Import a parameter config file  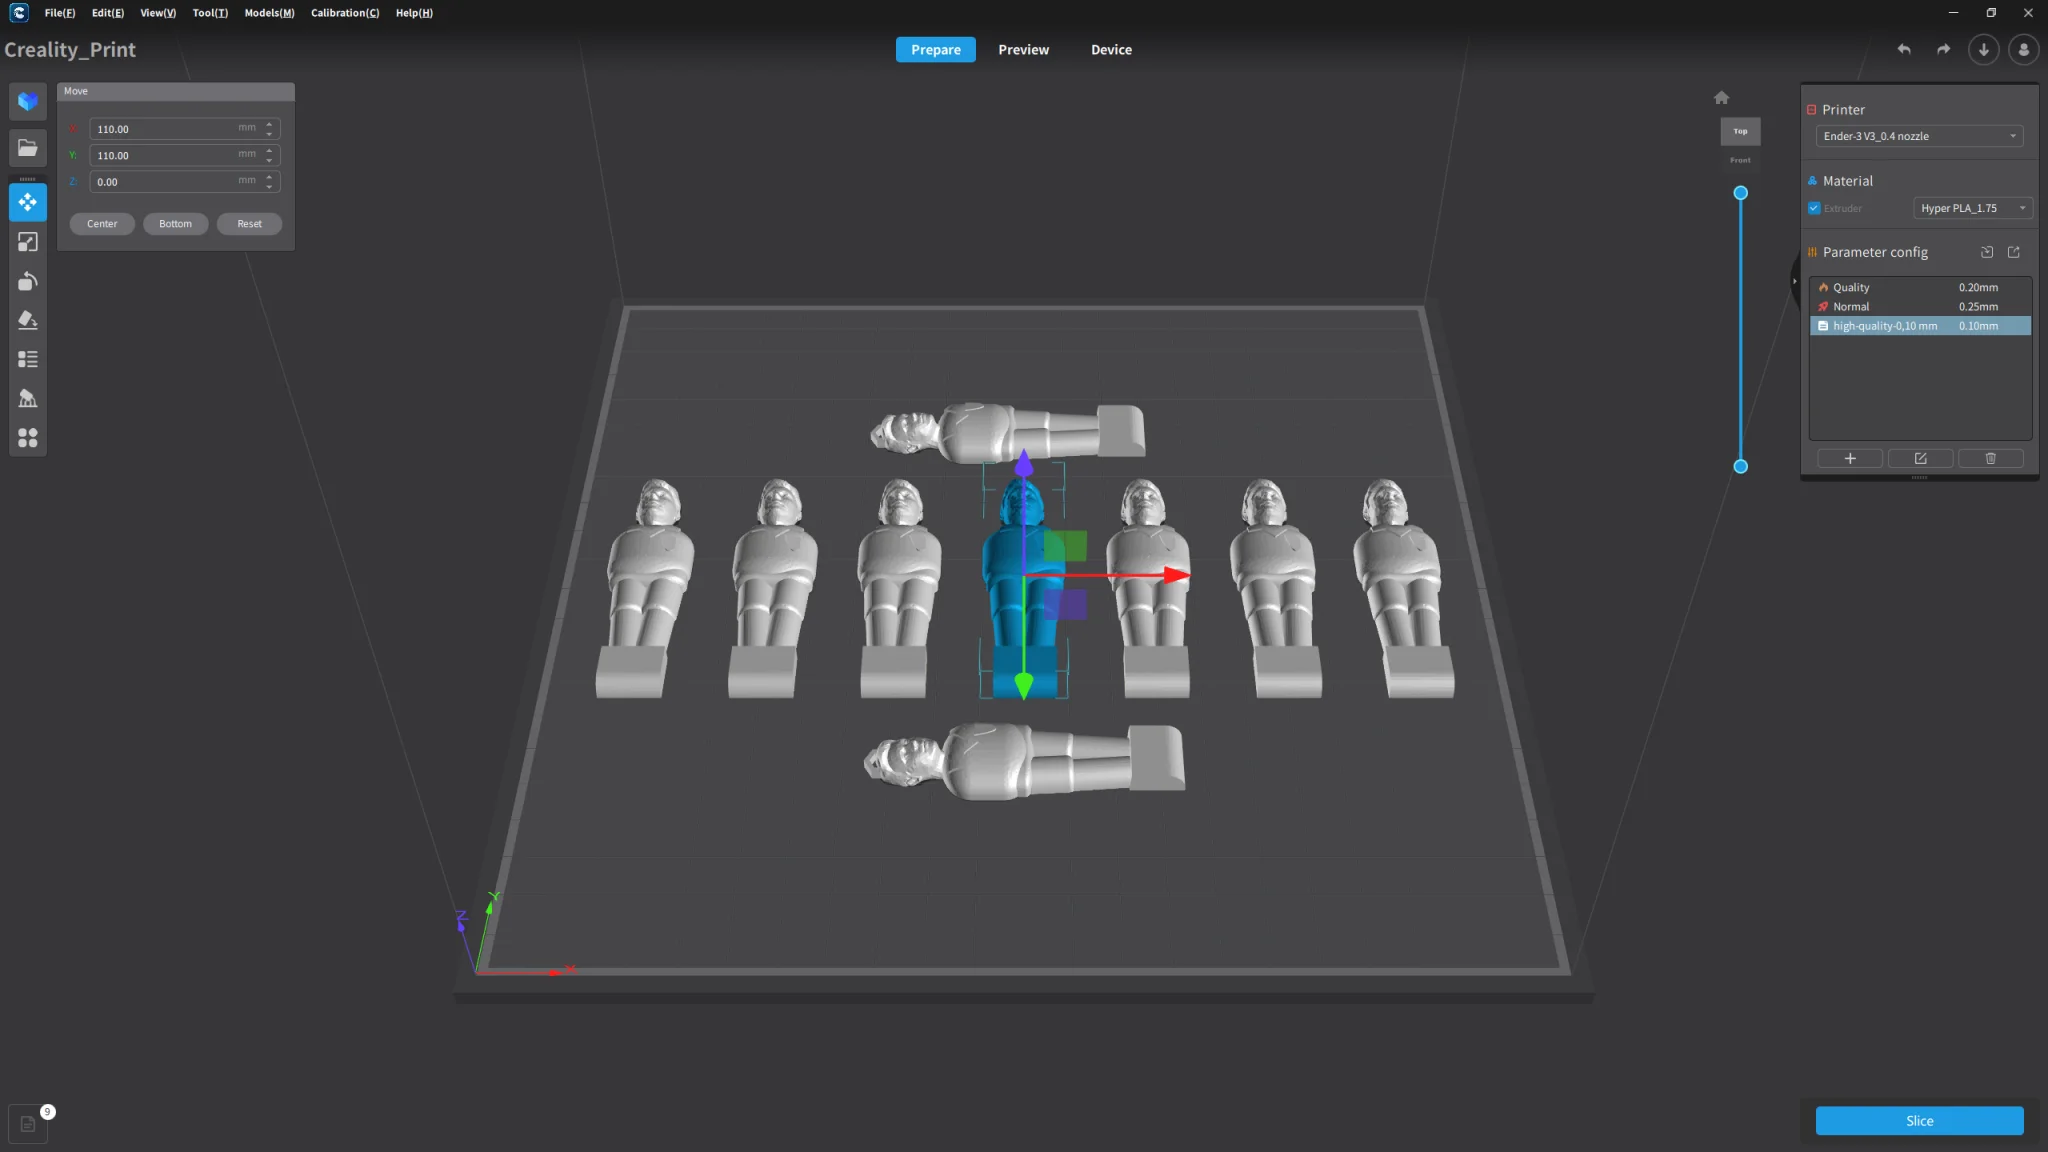pyautogui.click(x=1987, y=252)
